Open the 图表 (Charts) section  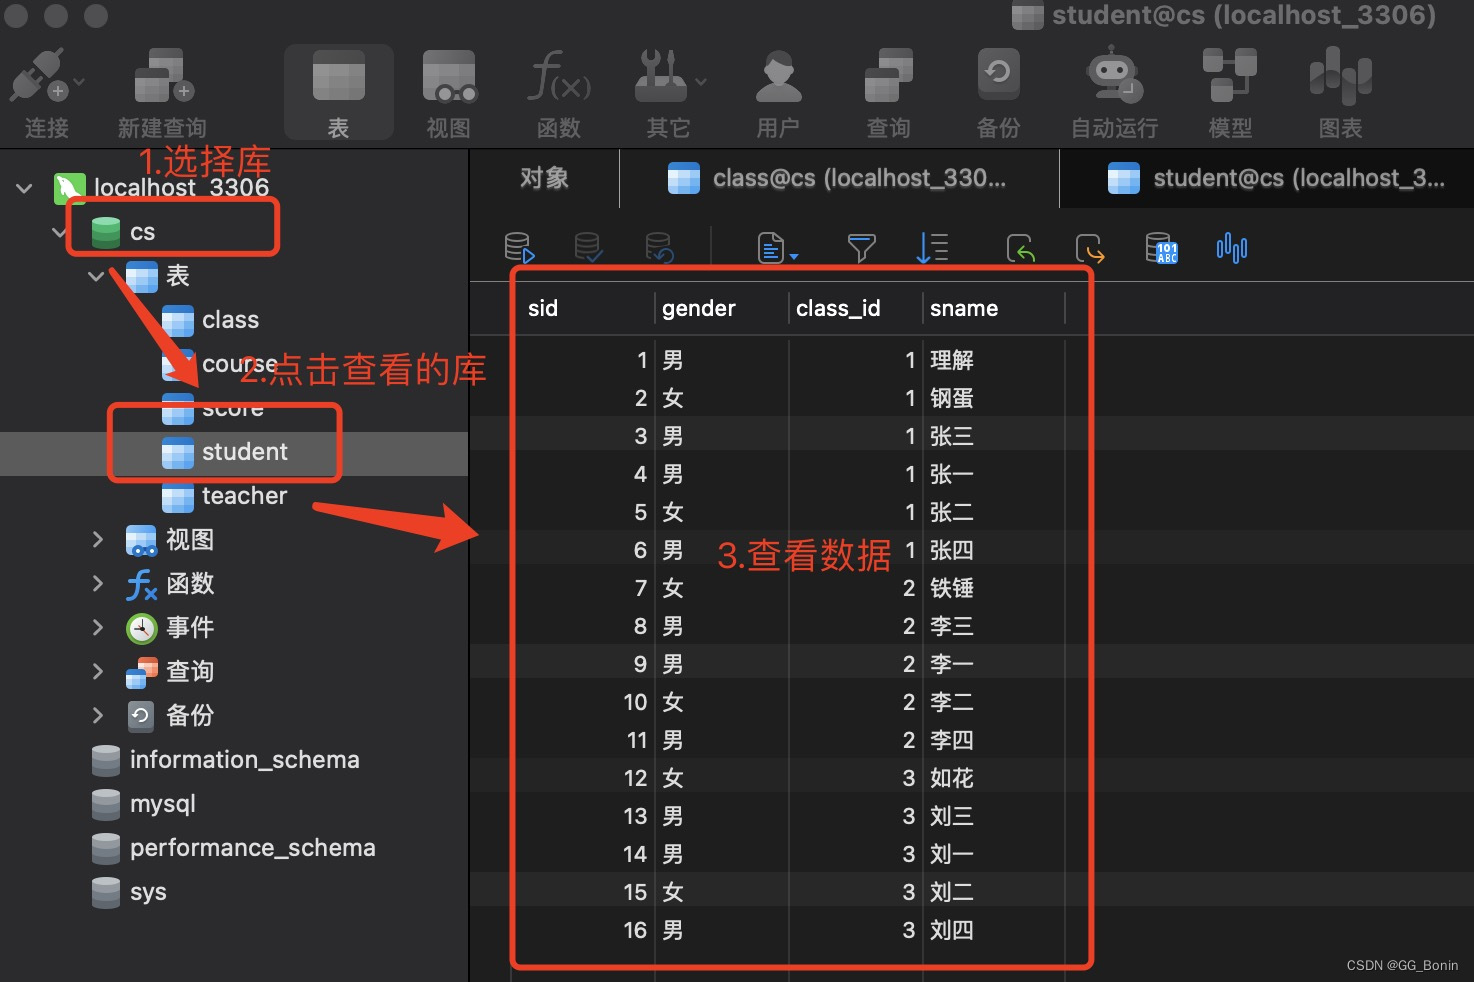click(x=1340, y=90)
